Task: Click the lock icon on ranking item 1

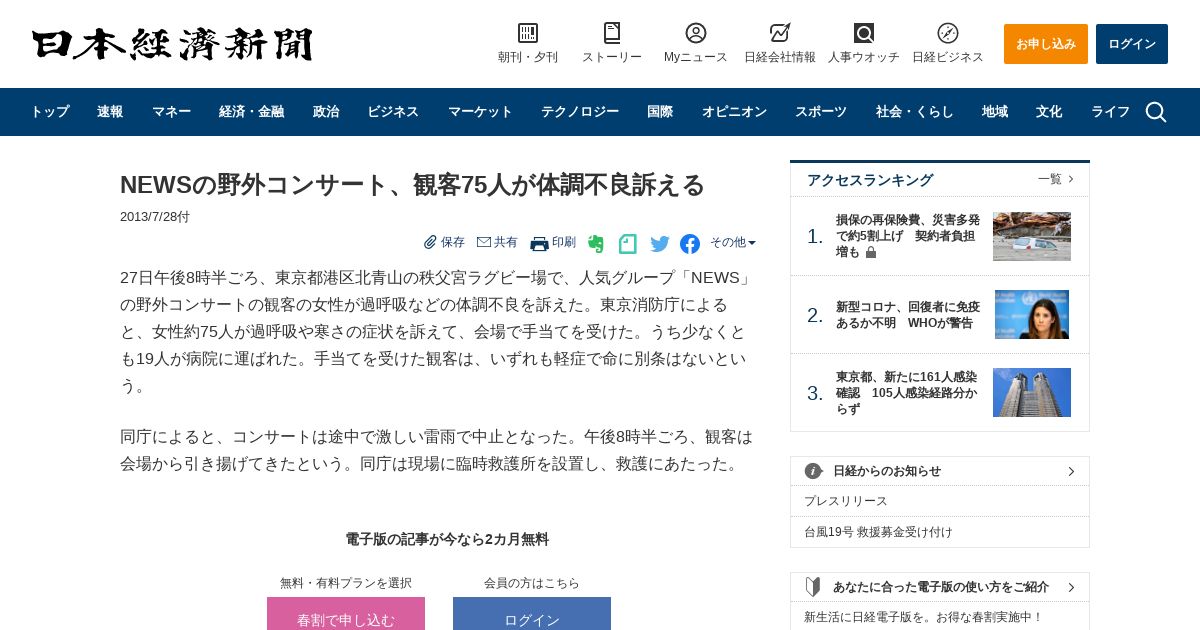Action: [871, 253]
